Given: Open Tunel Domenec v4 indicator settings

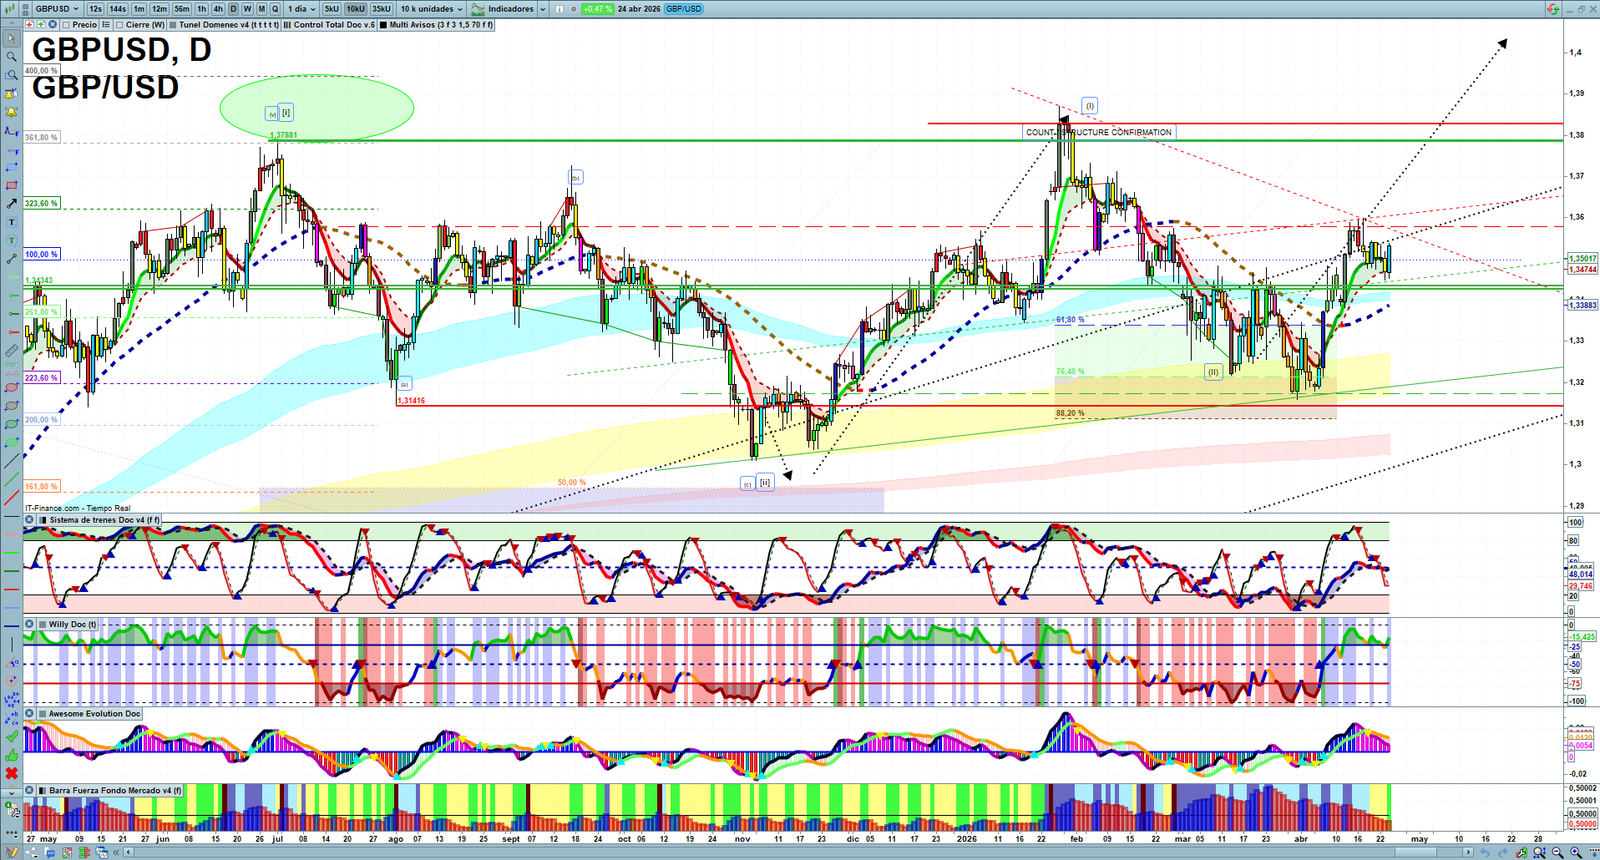Looking at the screenshot, I should pos(229,25).
